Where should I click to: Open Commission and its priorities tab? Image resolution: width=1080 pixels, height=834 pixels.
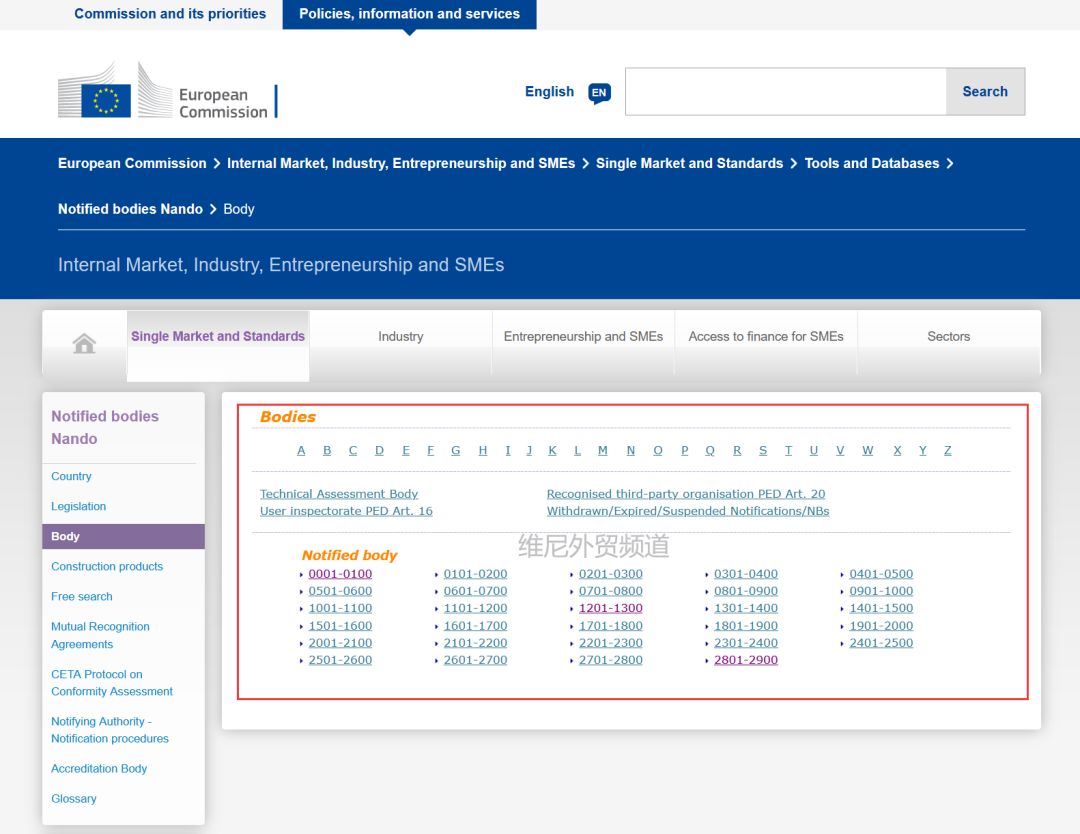pyautogui.click(x=170, y=14)
